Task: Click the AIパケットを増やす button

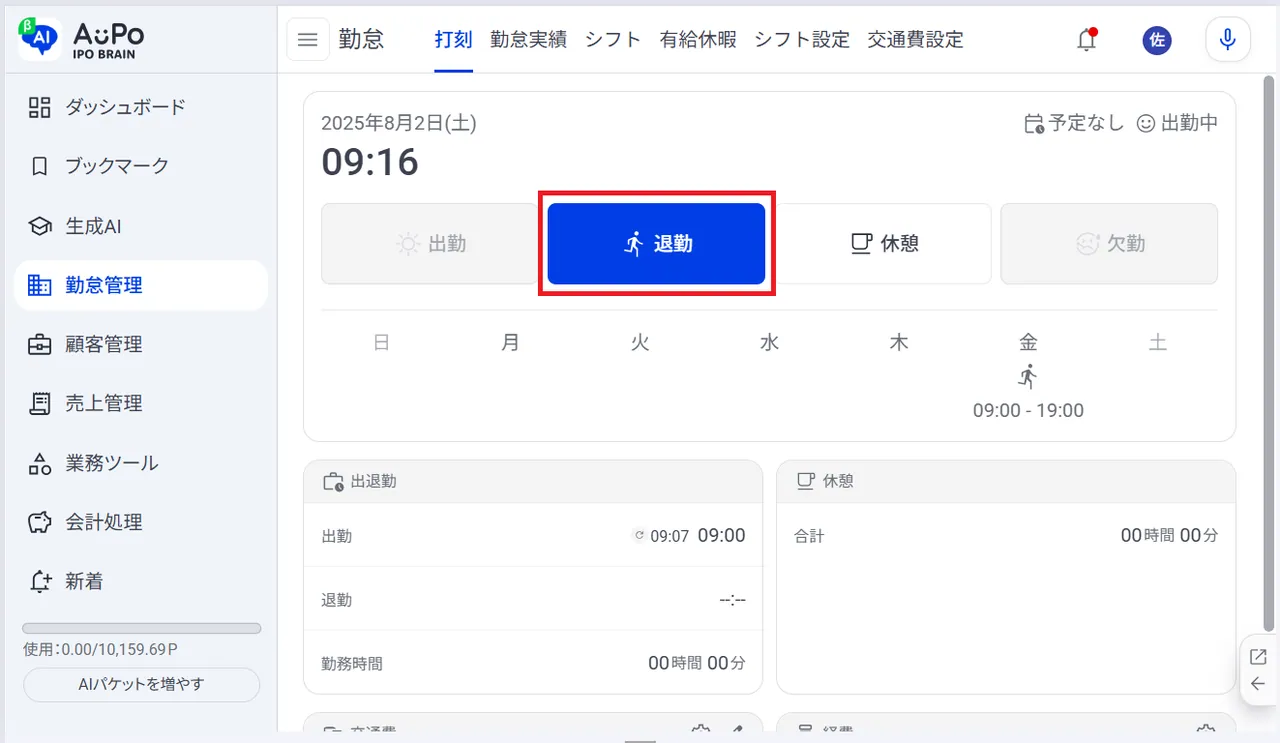Action: click(x=141, y=685)
